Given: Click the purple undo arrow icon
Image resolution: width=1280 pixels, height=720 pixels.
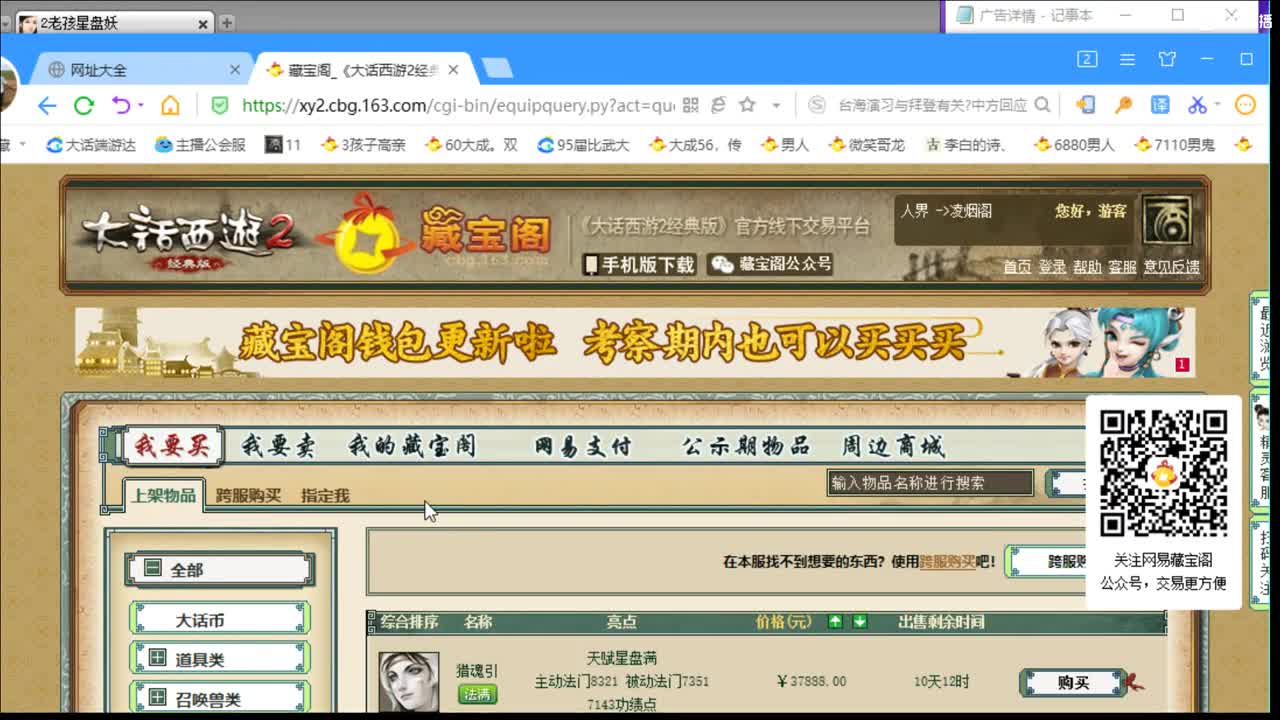Looking at the screenshot, I should [121, 105].
